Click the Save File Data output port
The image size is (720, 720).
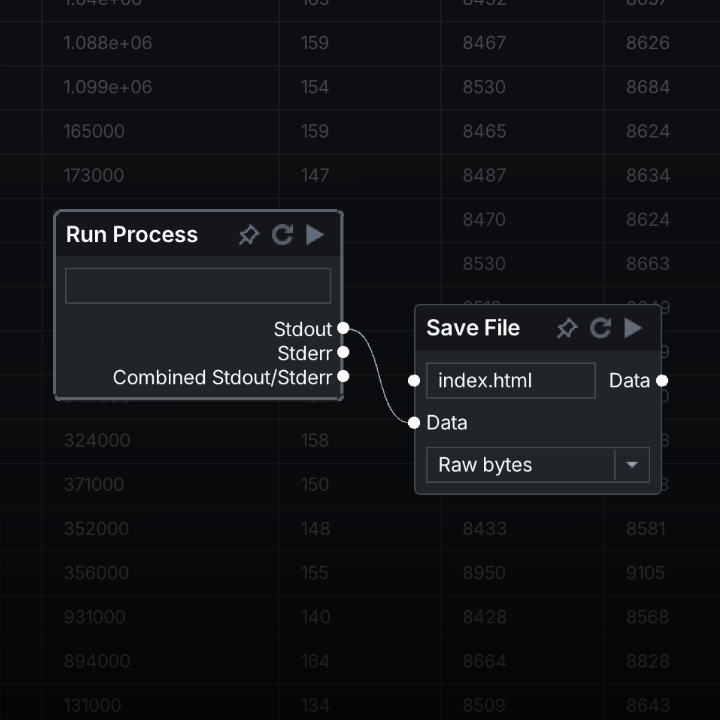(662, 381)
